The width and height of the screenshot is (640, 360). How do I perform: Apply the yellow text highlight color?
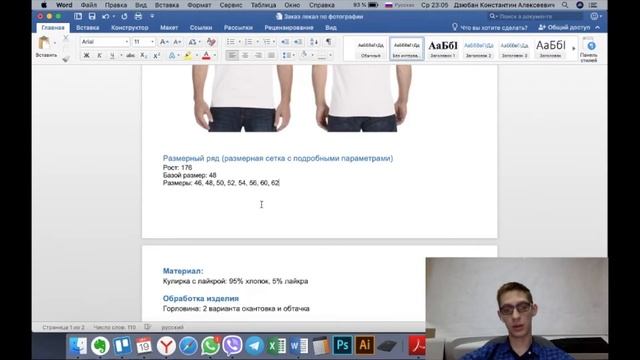pyautogui.click(x=188, y=56)
